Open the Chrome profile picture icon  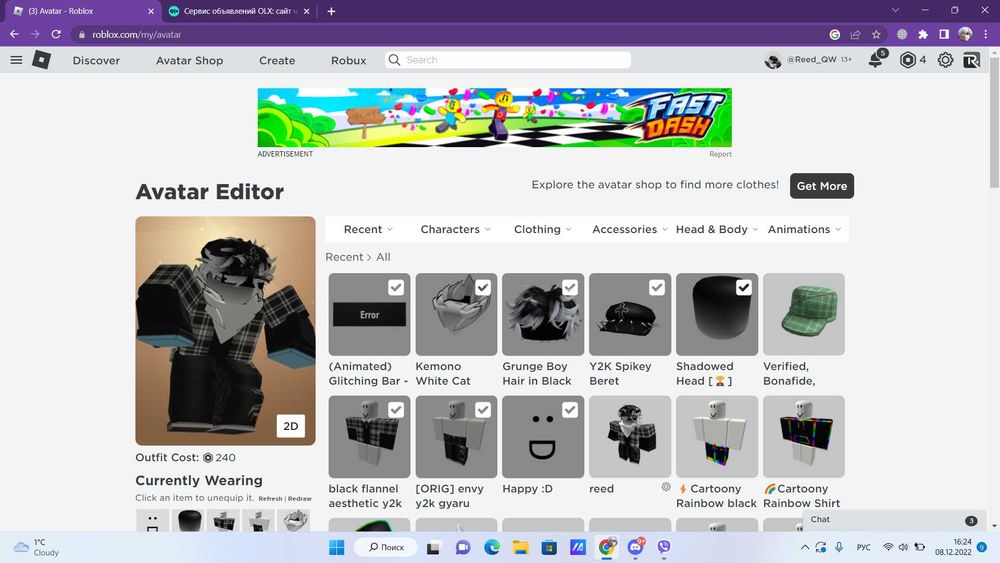coord(965,34)
